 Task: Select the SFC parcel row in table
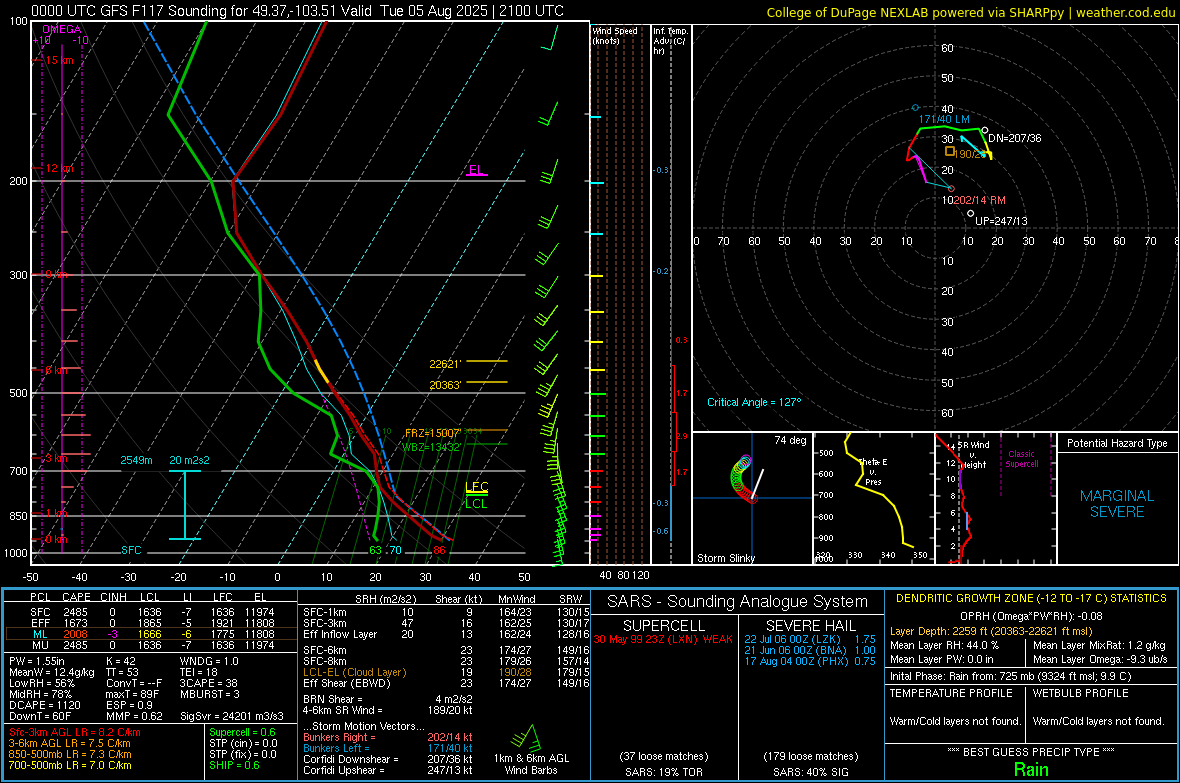[x=151, y=612]
